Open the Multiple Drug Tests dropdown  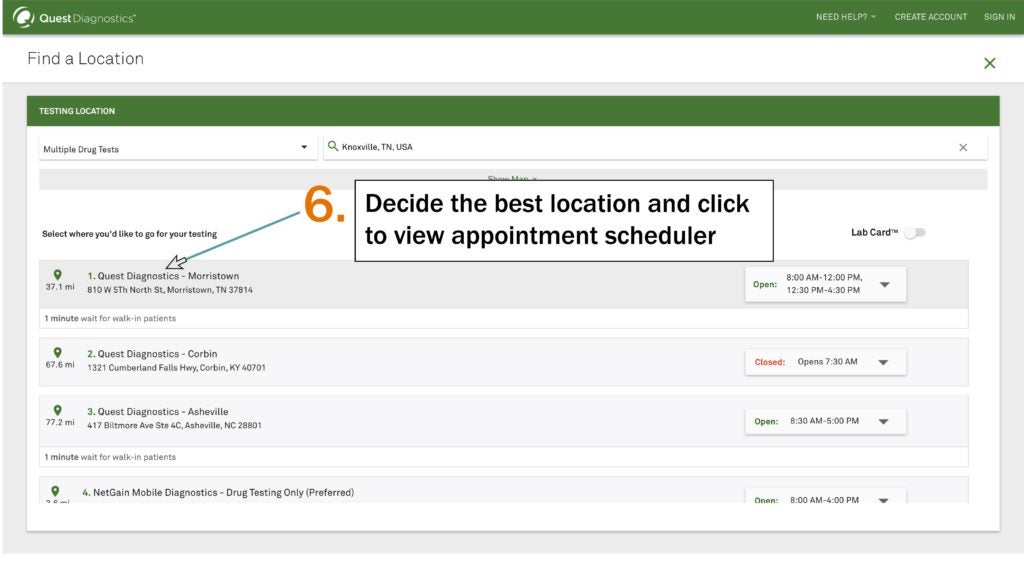point(177,148)
